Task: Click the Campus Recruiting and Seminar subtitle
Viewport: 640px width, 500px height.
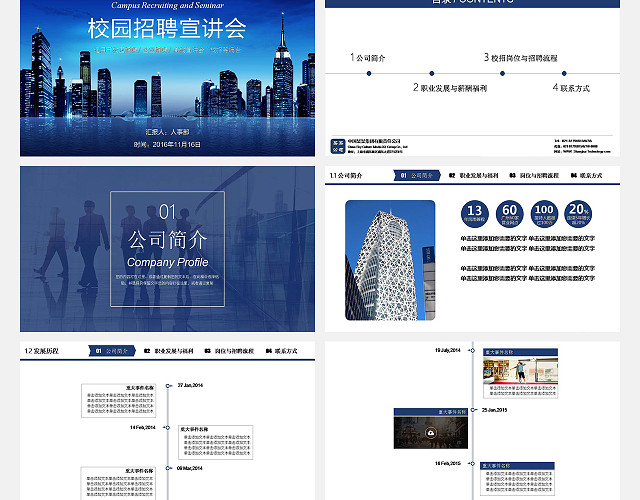Action: pyautogui.click(x=167, y=5)
